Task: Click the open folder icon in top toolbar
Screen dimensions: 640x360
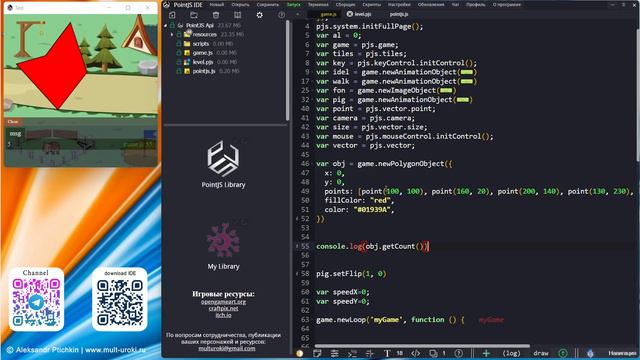Action: click(194, 15)
